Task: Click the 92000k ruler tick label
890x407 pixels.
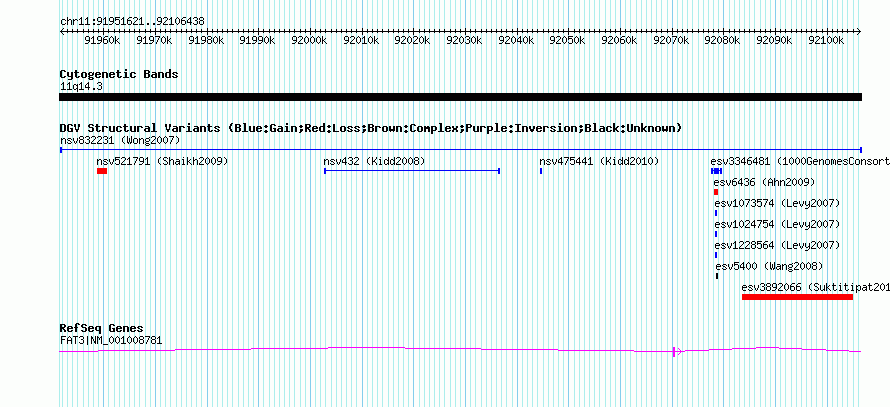Action: pos(309,41)
